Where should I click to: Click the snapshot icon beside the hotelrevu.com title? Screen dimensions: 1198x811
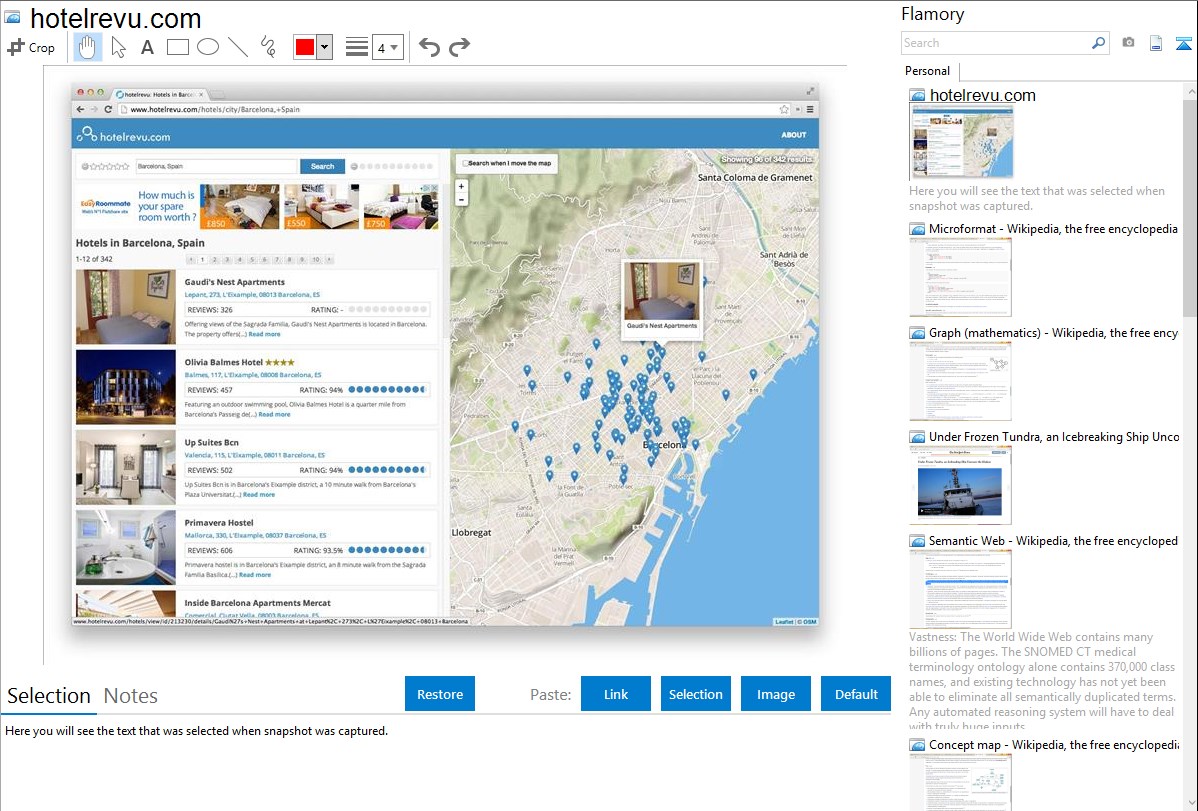tap(12, 16)
